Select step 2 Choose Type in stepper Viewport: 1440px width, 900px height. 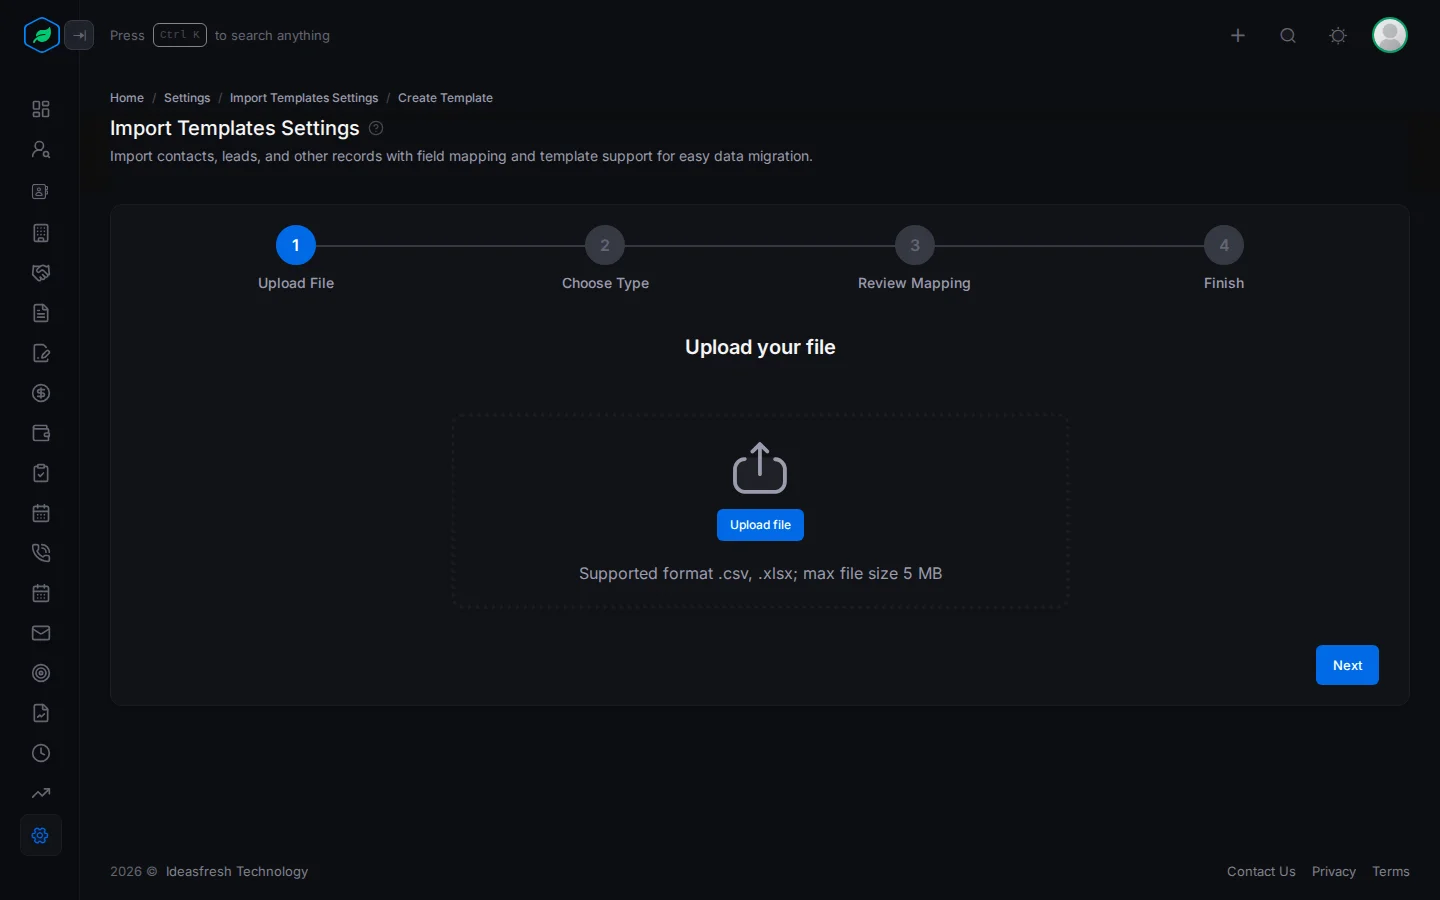(605, 245)
